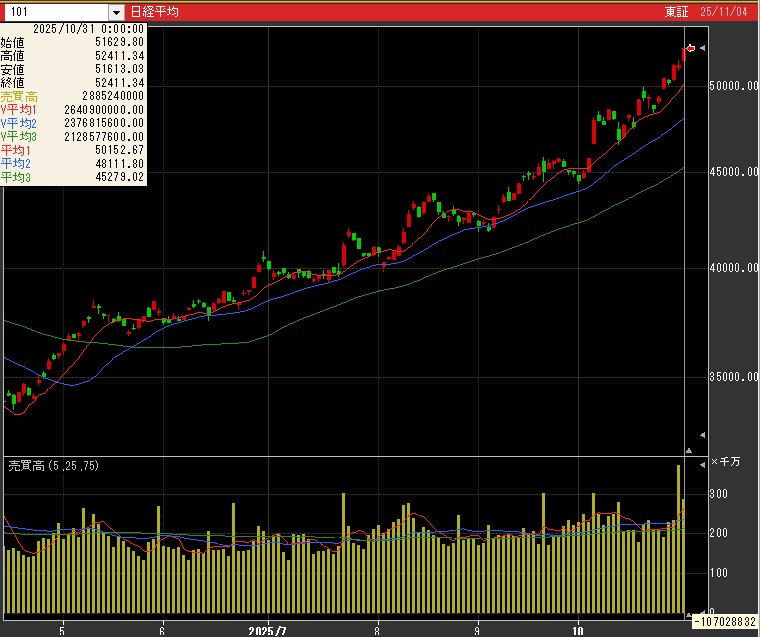Screen dimensions: 760x637
Task: Click the red arrow marker at latest candle
Action: (690, 48)
